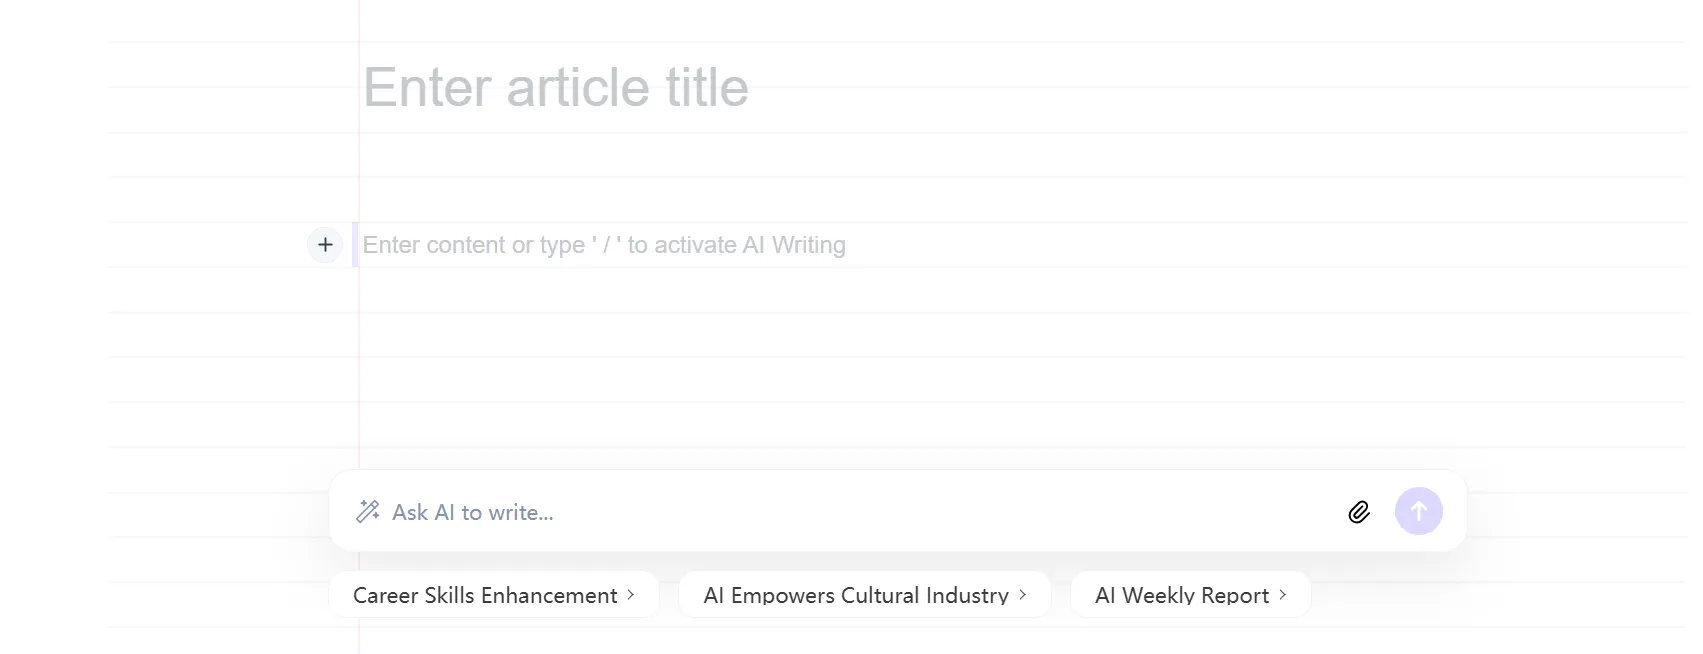Click the word Report in the last suggestion chip

pyautogui.click(x=1236, y=595)
